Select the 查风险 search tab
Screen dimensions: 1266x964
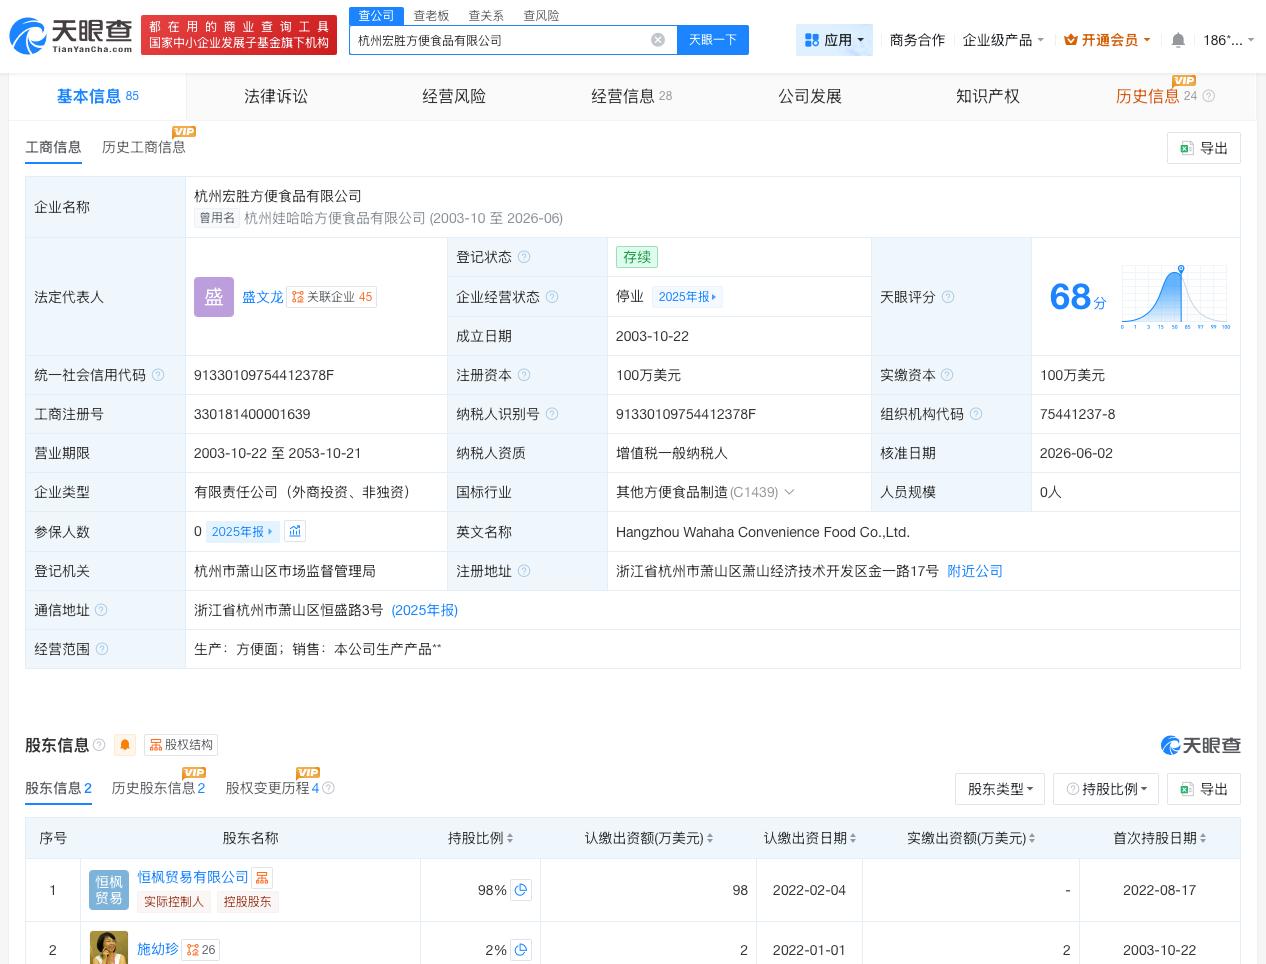click(541, 16)
